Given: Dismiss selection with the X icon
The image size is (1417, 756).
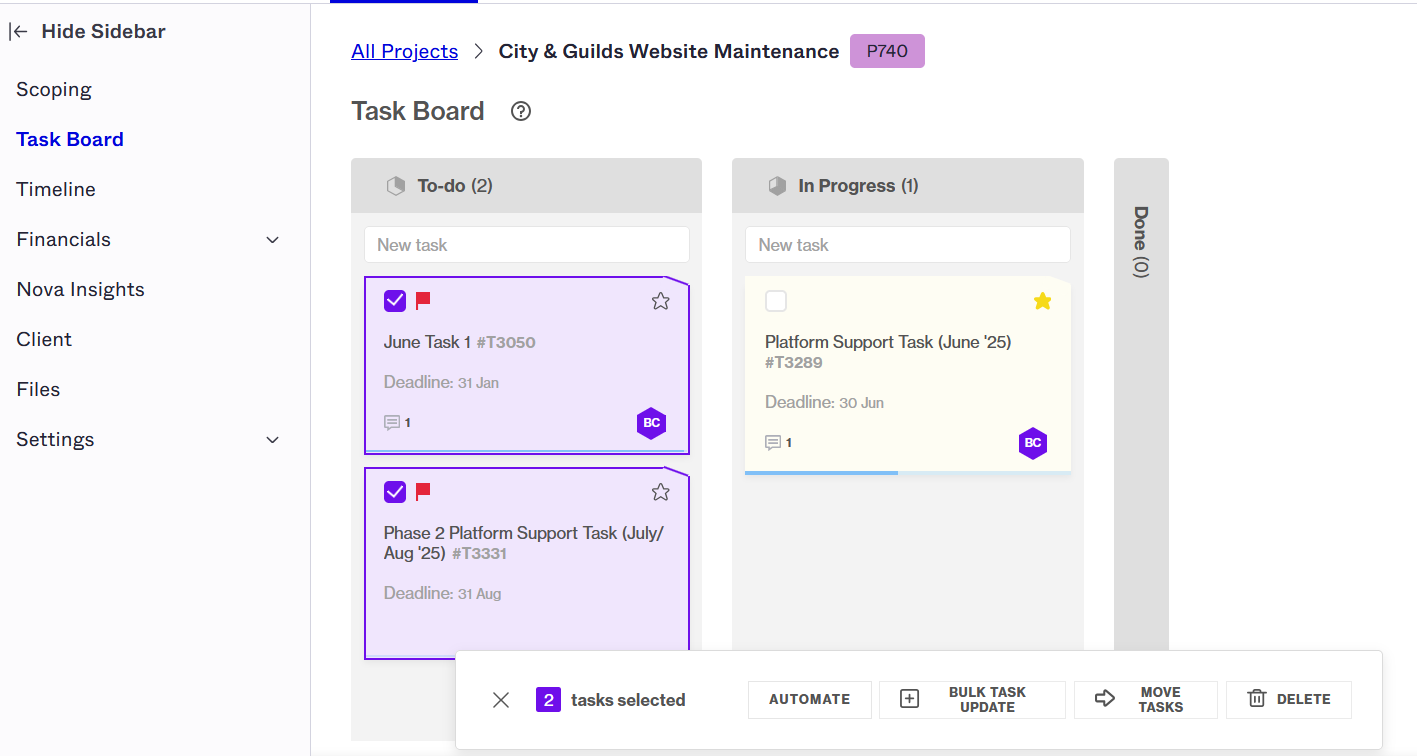Looking at the screenshot, I should pos(501,700).
